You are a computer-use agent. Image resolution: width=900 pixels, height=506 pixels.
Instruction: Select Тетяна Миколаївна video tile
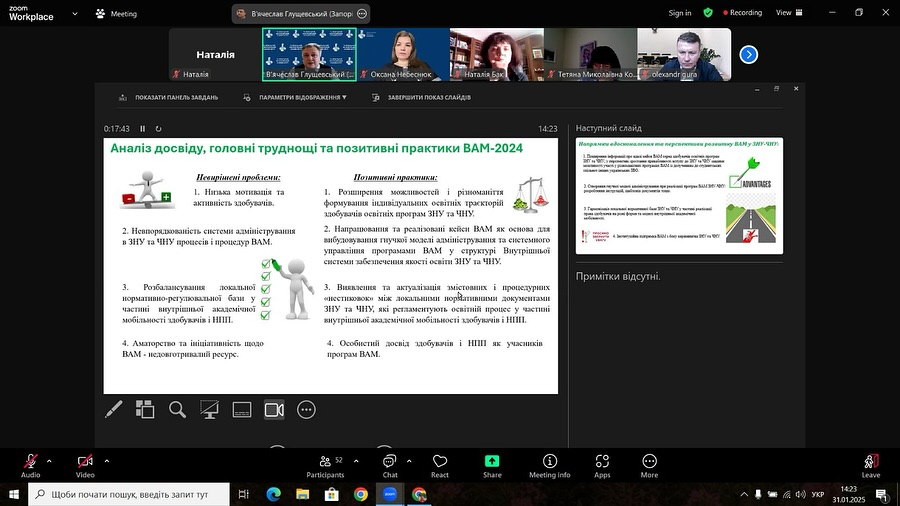coord(590,55)
